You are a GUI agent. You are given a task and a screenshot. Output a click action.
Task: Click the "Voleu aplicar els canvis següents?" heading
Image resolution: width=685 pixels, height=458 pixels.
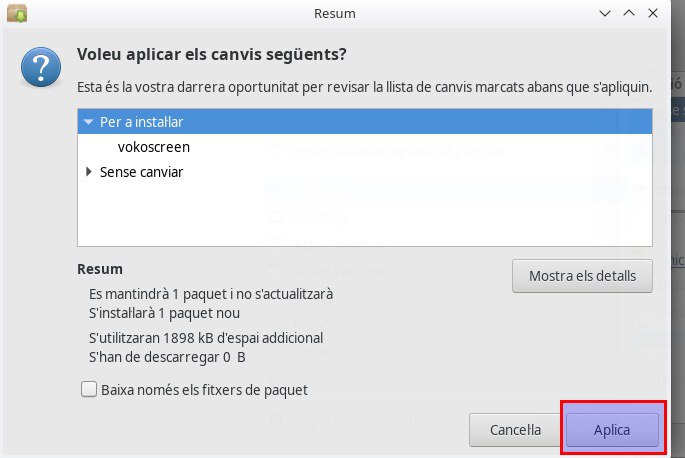tap(212, 55)
